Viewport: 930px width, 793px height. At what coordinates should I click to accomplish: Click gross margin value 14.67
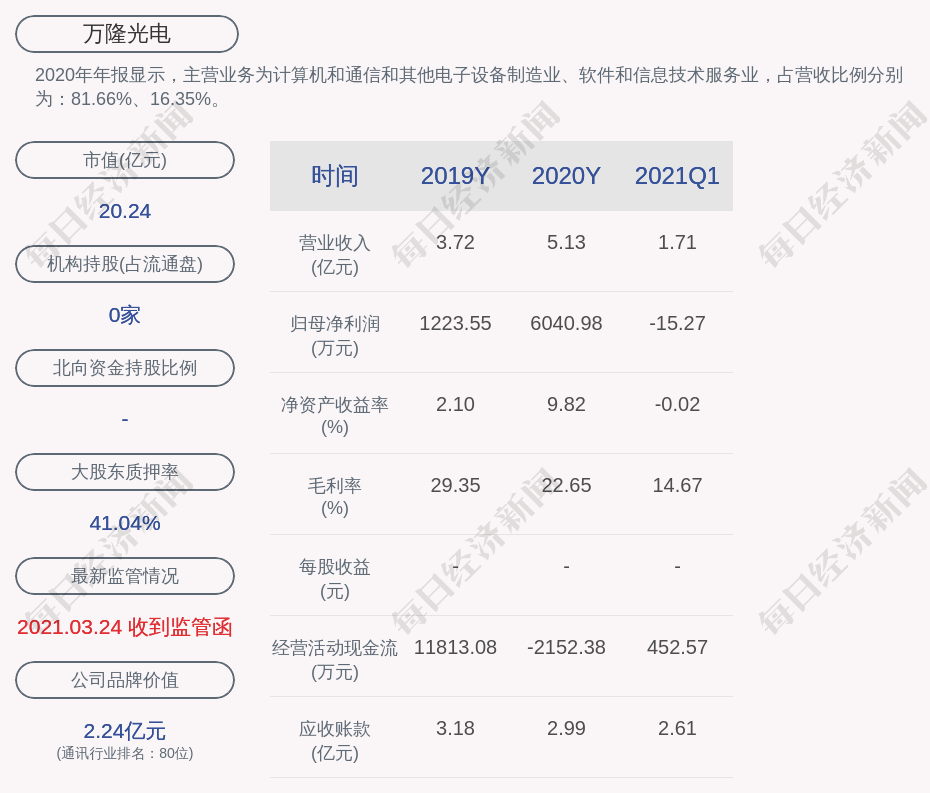click(677, 485)
